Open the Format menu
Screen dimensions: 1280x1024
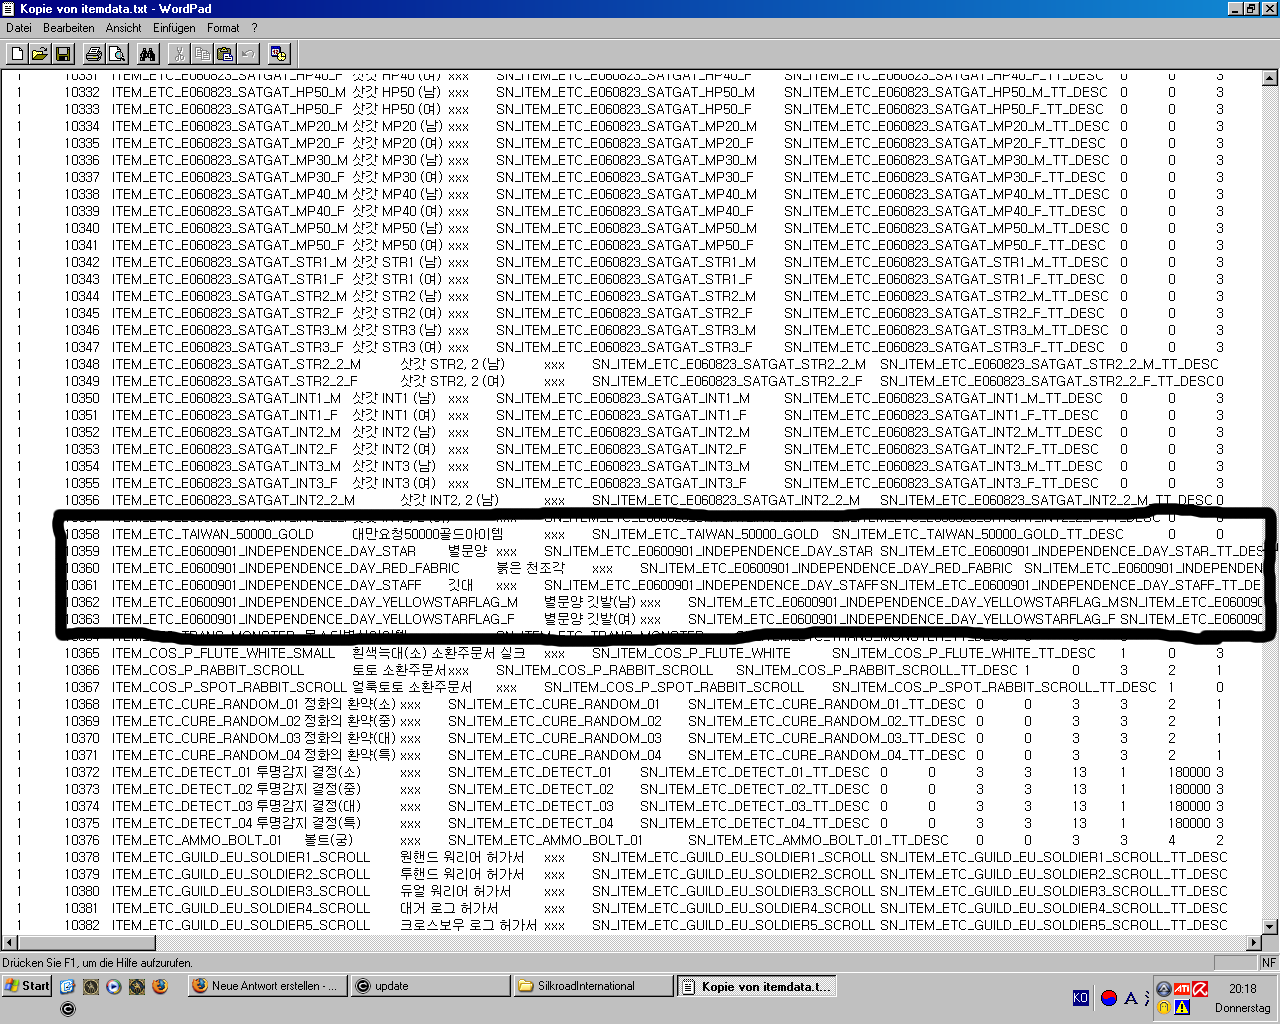(223, 28)
